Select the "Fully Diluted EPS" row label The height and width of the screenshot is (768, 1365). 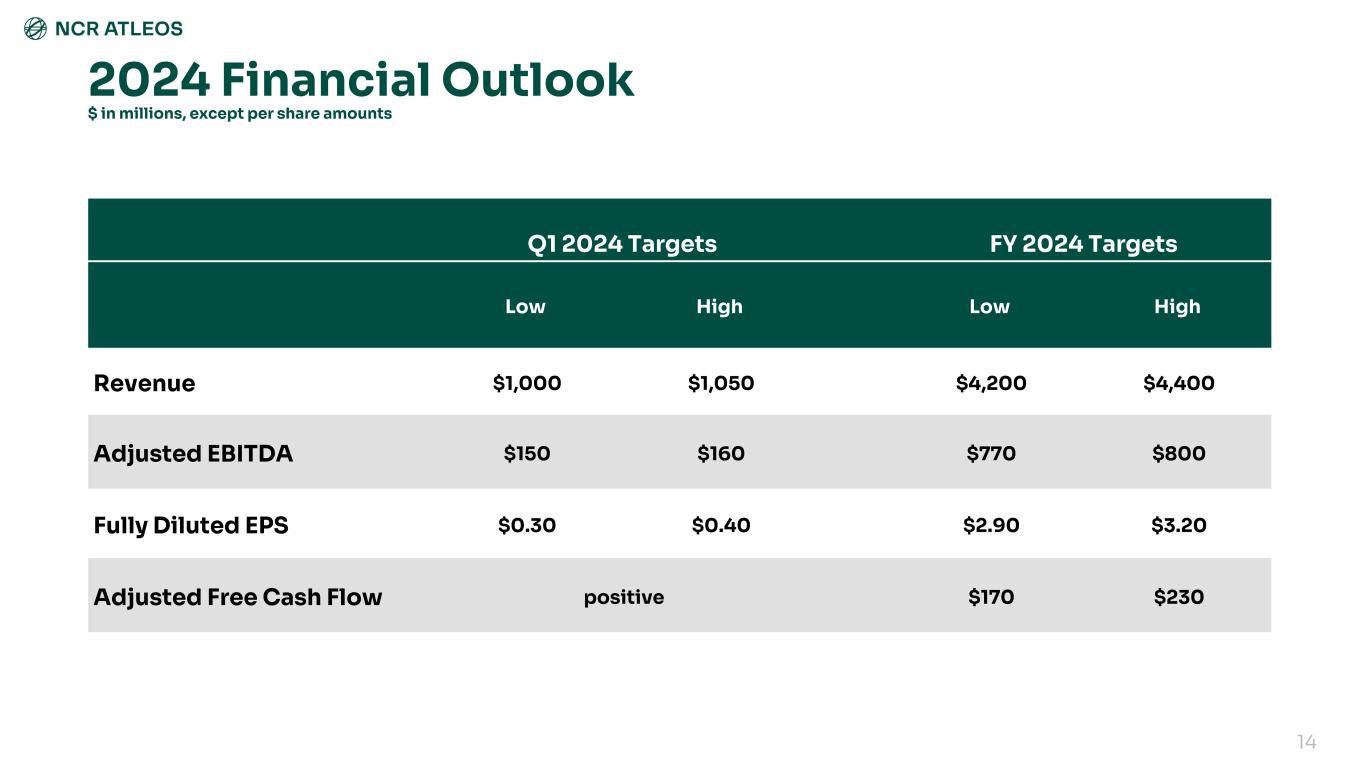(x=191, y=525)
